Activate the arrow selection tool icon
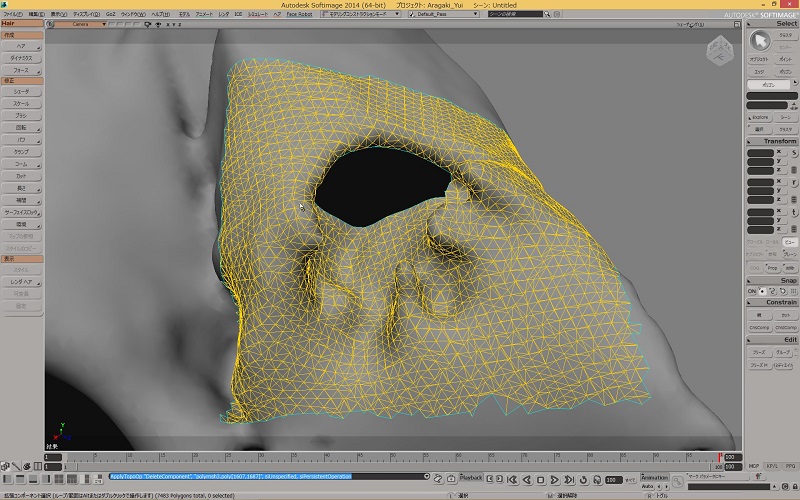Screen dimensions: 800x500 [x=760, y=41]
